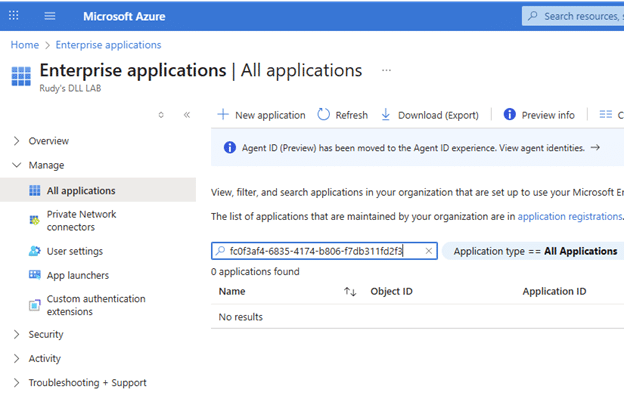Viewport: 624px width, 408px height.
Task: Open the application registrations link
Action: pos(569,216)
